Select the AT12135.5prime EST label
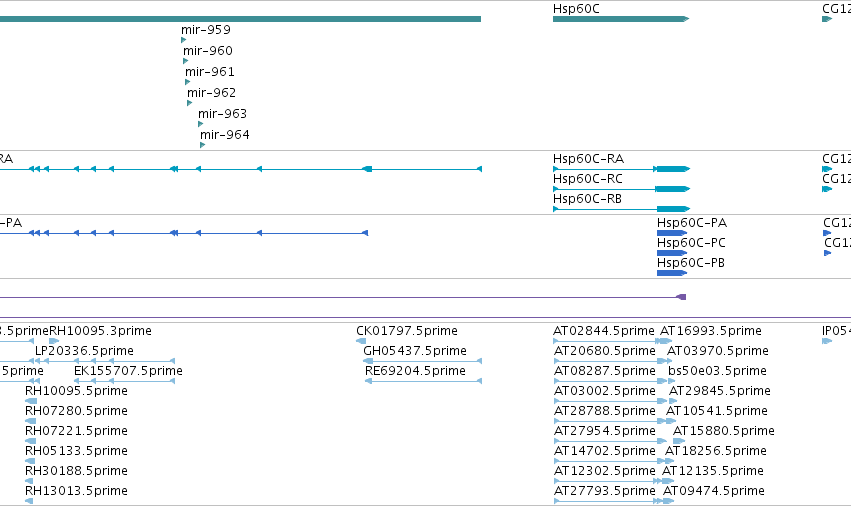 [x=713, y=471]
